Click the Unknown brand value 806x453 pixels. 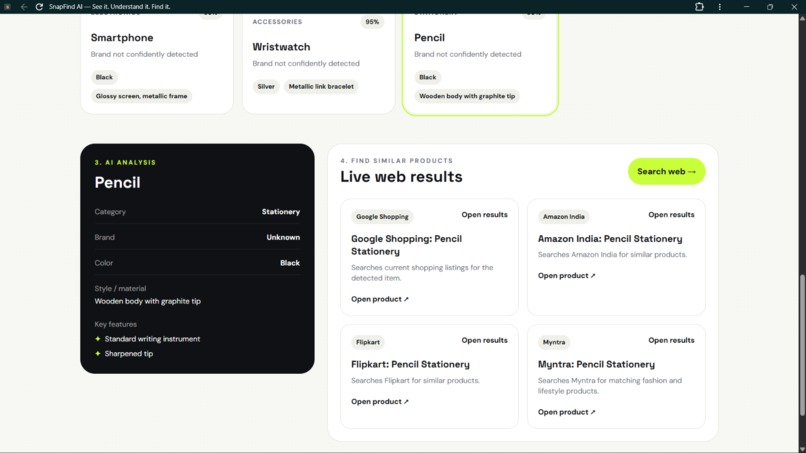tap(283, 238)
